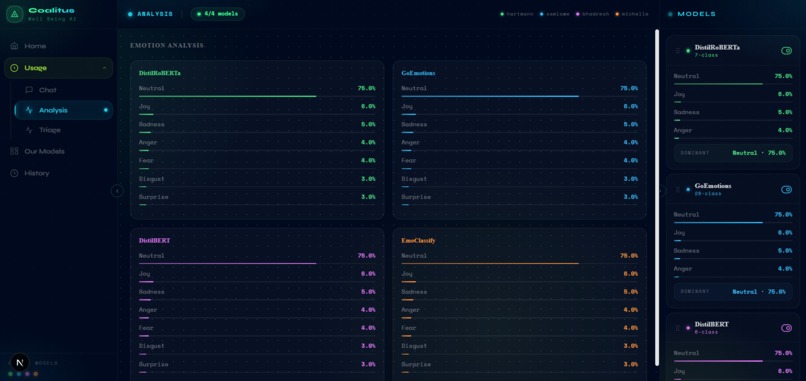Collapse the Usage menu chevron
This screenshot has height=381, width=806.
click(104, 68)
